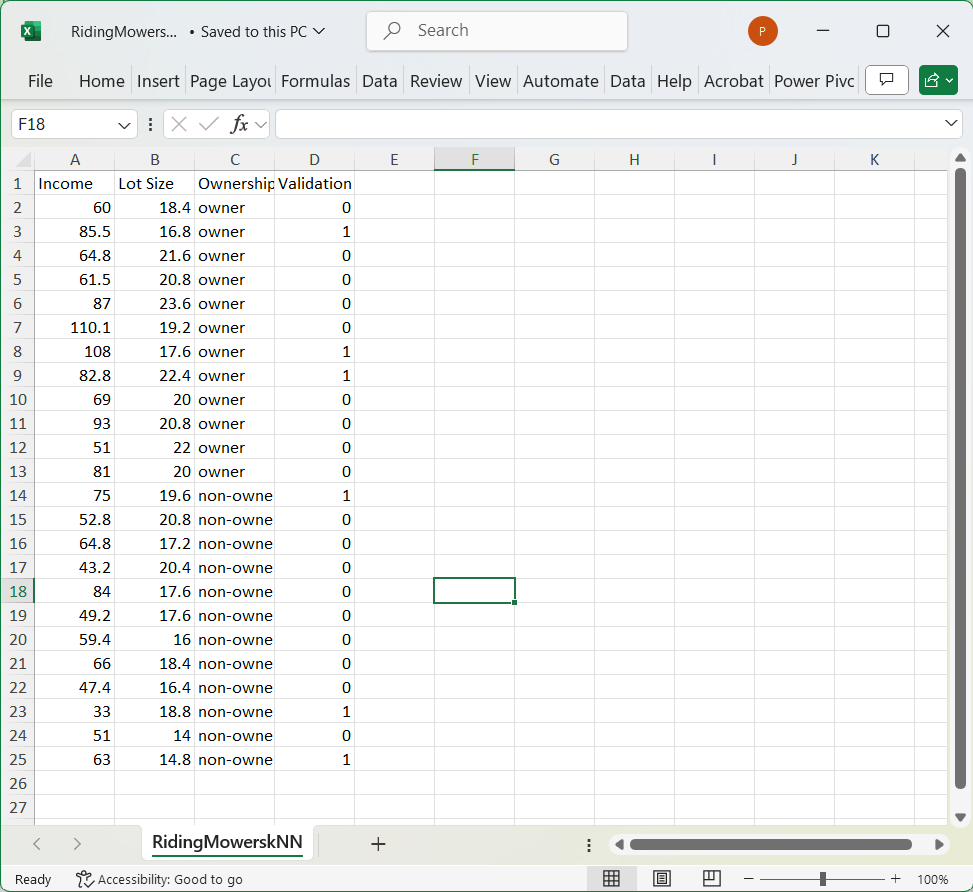Click the right horizontal scrollbar arrow

tap(939, 844)
